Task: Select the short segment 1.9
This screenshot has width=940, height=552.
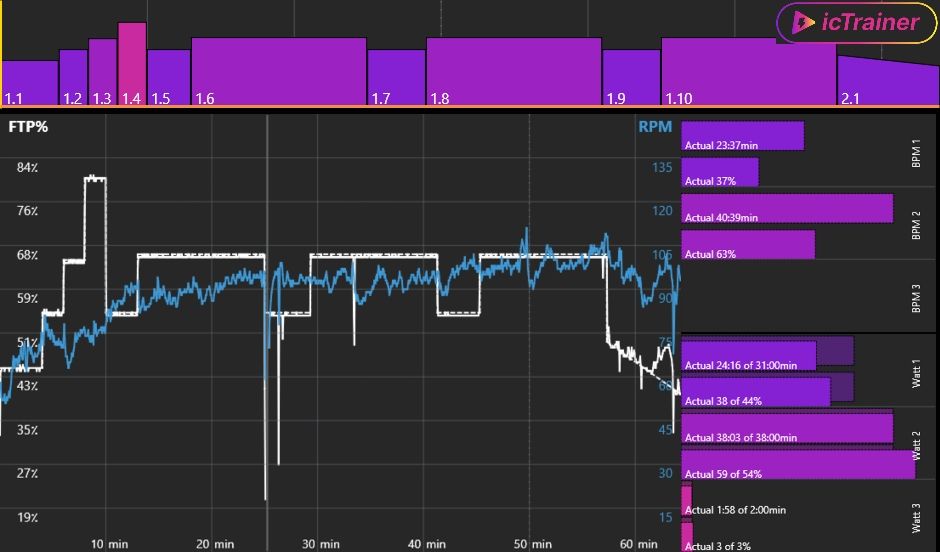Action: click(631, 77)
